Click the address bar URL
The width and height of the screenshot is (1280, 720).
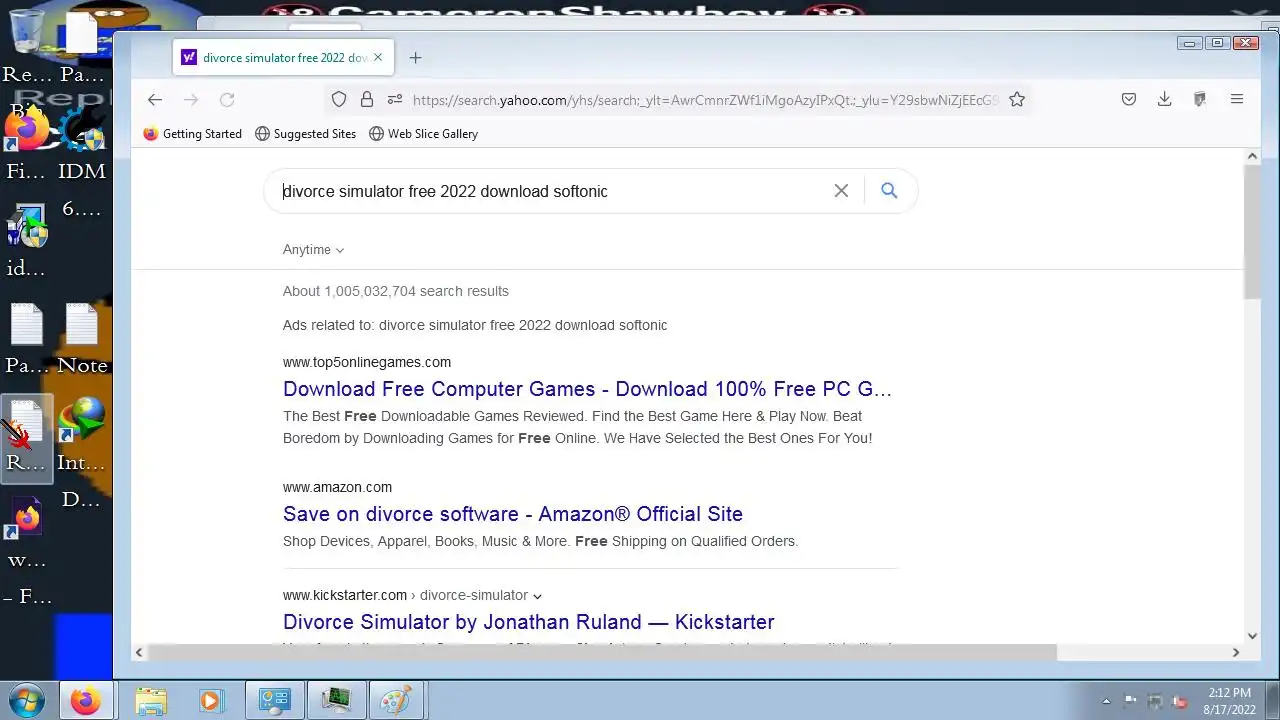pyautogui.click(x=704, y=99)
